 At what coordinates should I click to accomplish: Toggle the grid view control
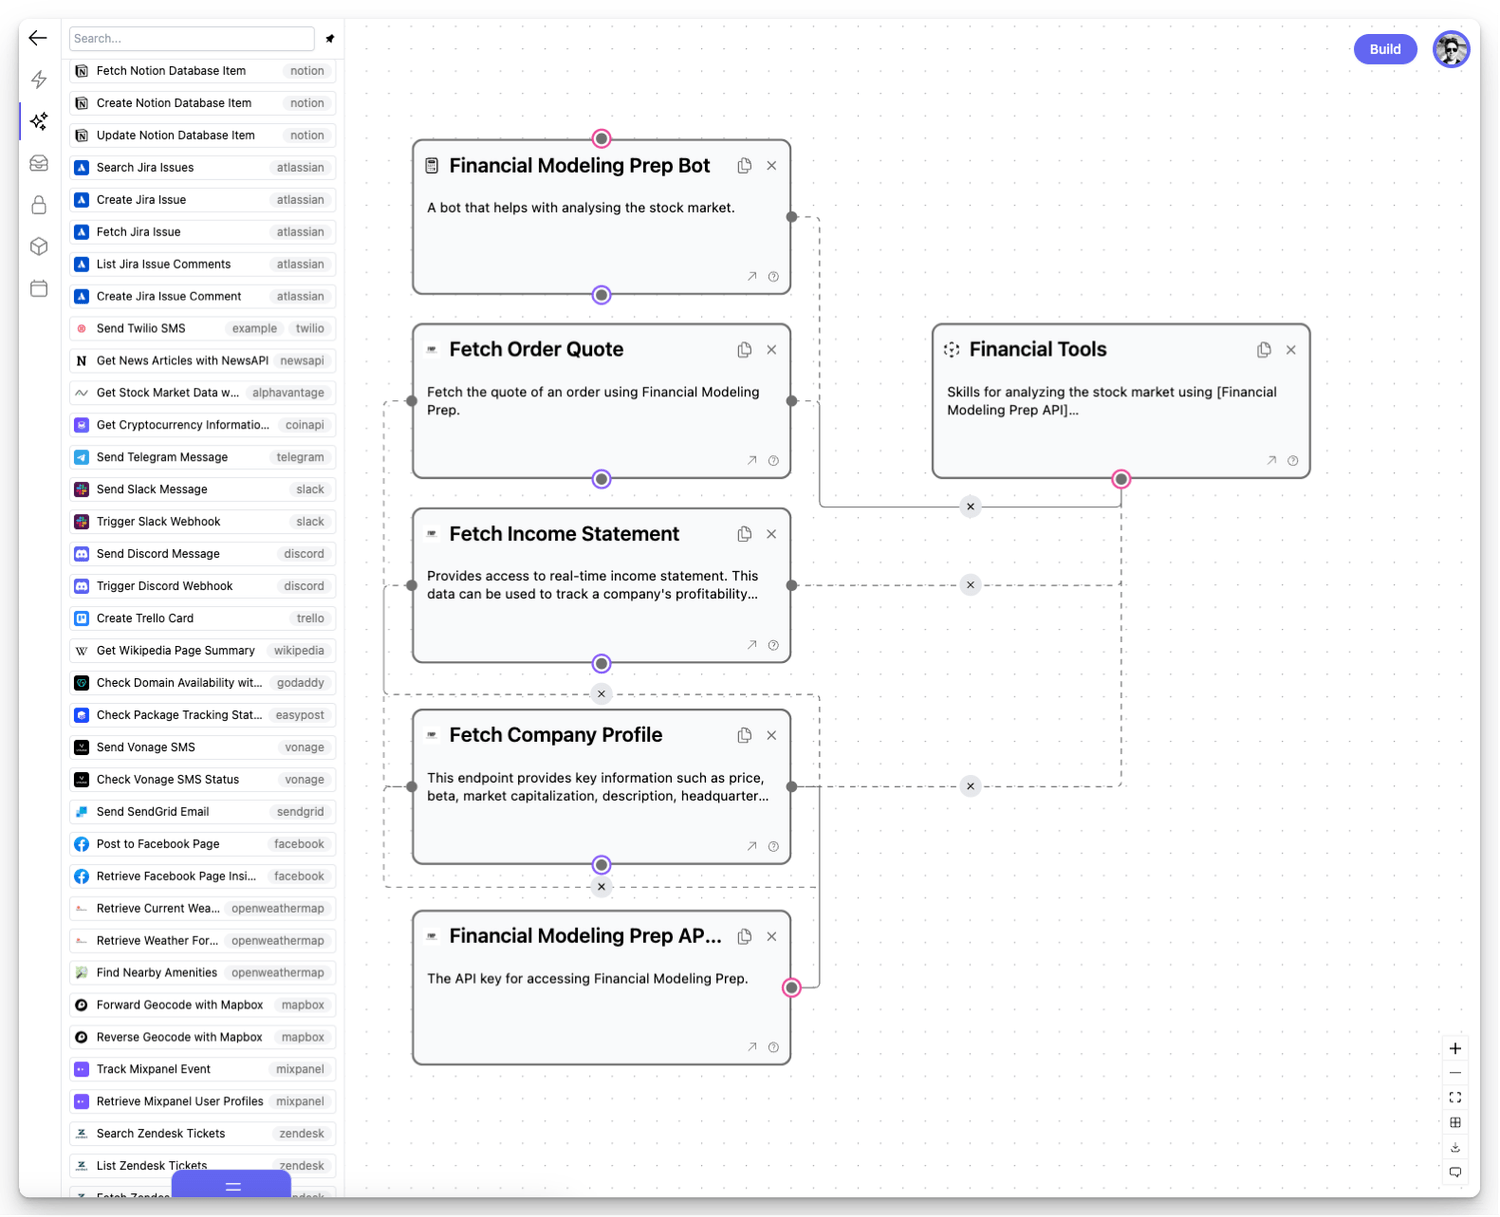click(x=1455, y=1122)
